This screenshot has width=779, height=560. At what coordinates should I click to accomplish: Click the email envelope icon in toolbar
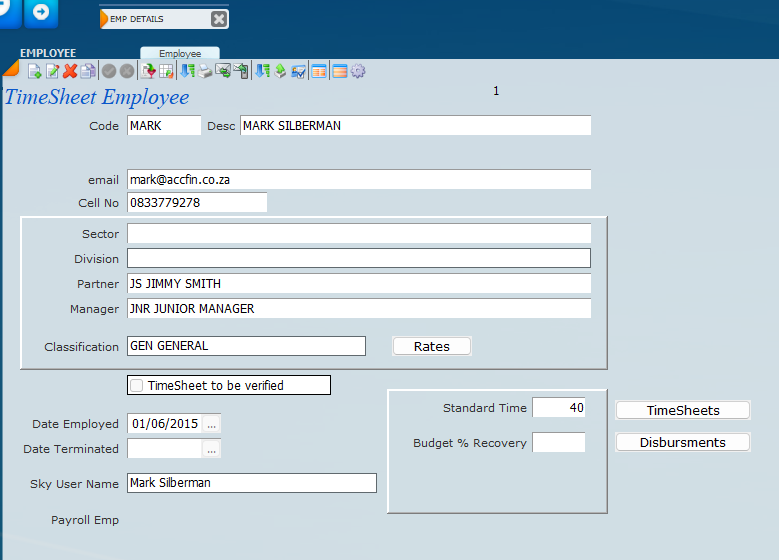tap(223, 71)
